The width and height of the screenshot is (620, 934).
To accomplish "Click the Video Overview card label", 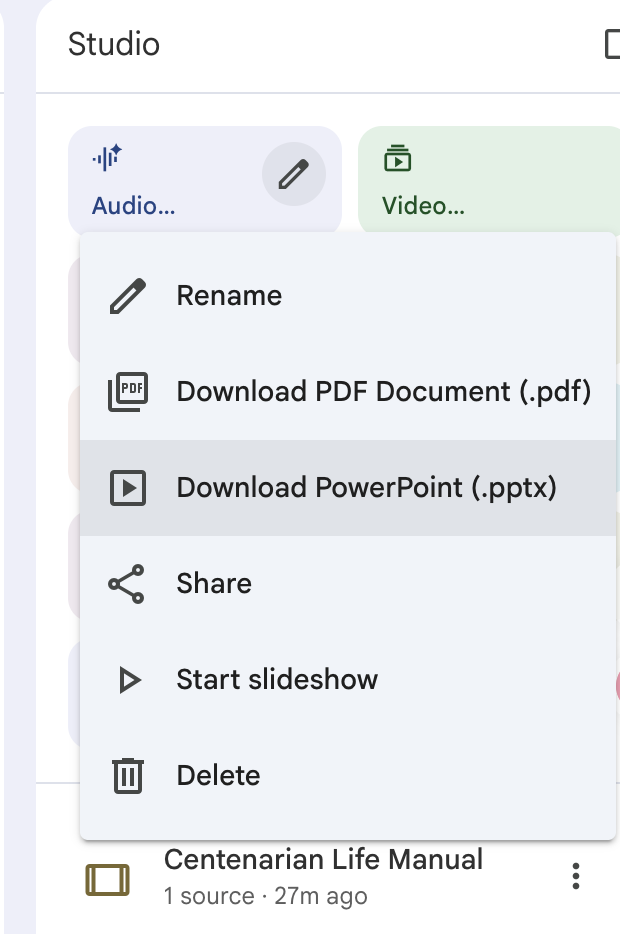I will (x=423, y=206).
